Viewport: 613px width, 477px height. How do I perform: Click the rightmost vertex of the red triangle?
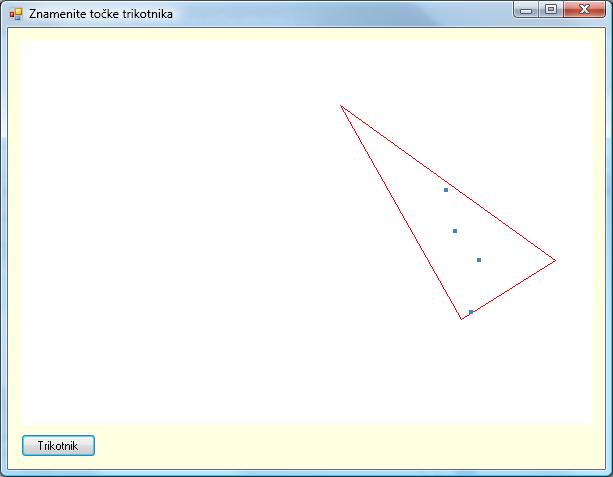(555, 261)
